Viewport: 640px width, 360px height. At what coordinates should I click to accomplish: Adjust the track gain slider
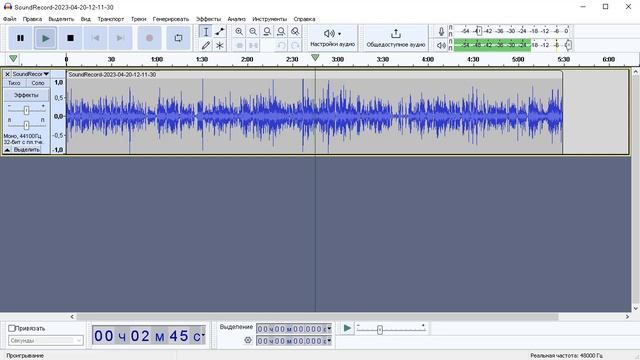pyautogui.click(x=26, y=110)
